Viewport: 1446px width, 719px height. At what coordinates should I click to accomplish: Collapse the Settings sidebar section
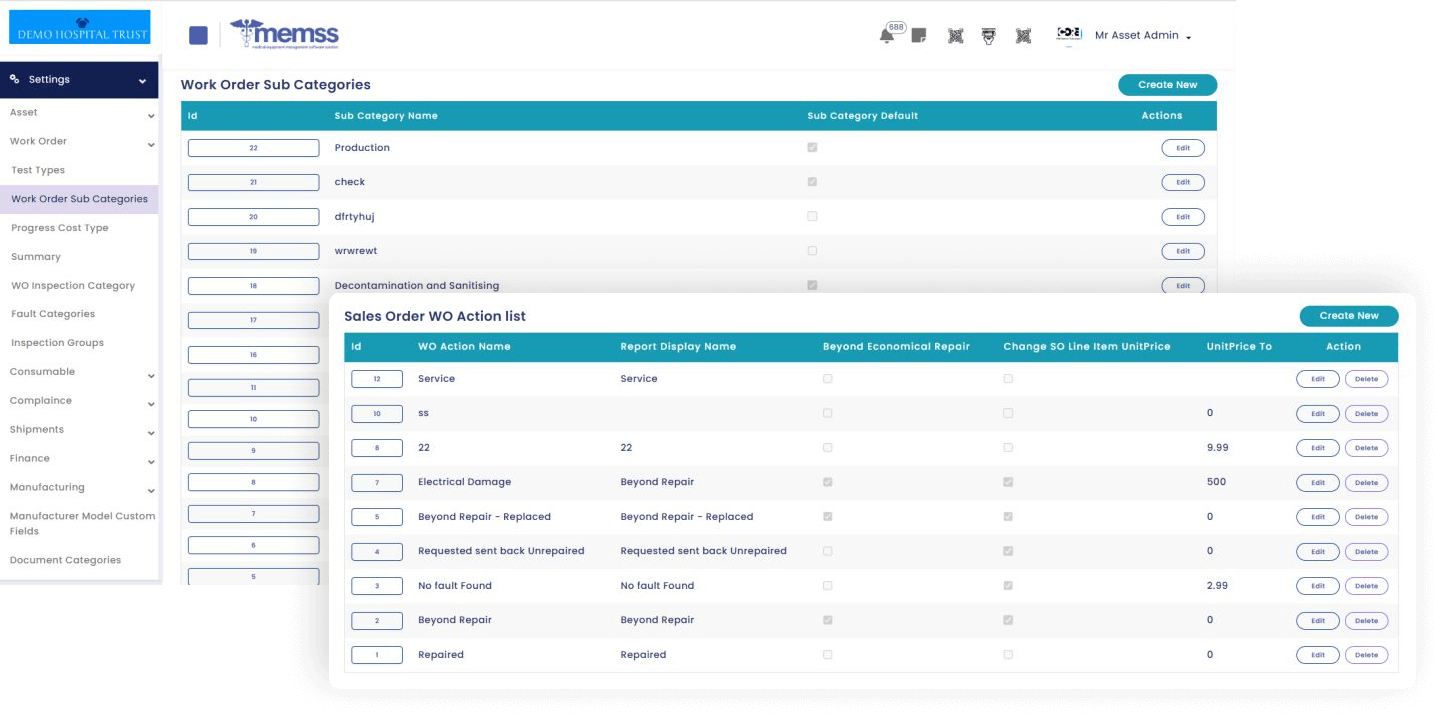click(142, 81)
